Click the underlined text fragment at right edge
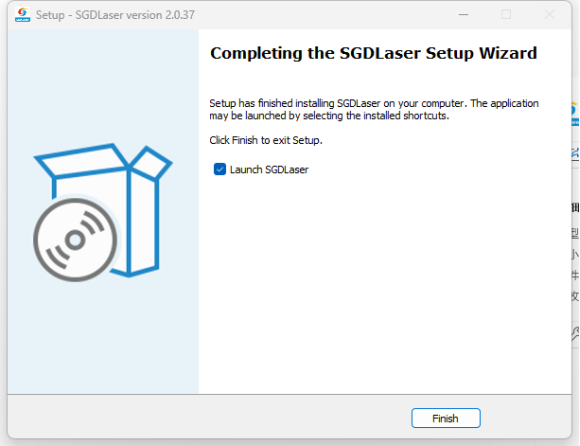580x446 pixels. pyautogui.click(x=575, y=153)
